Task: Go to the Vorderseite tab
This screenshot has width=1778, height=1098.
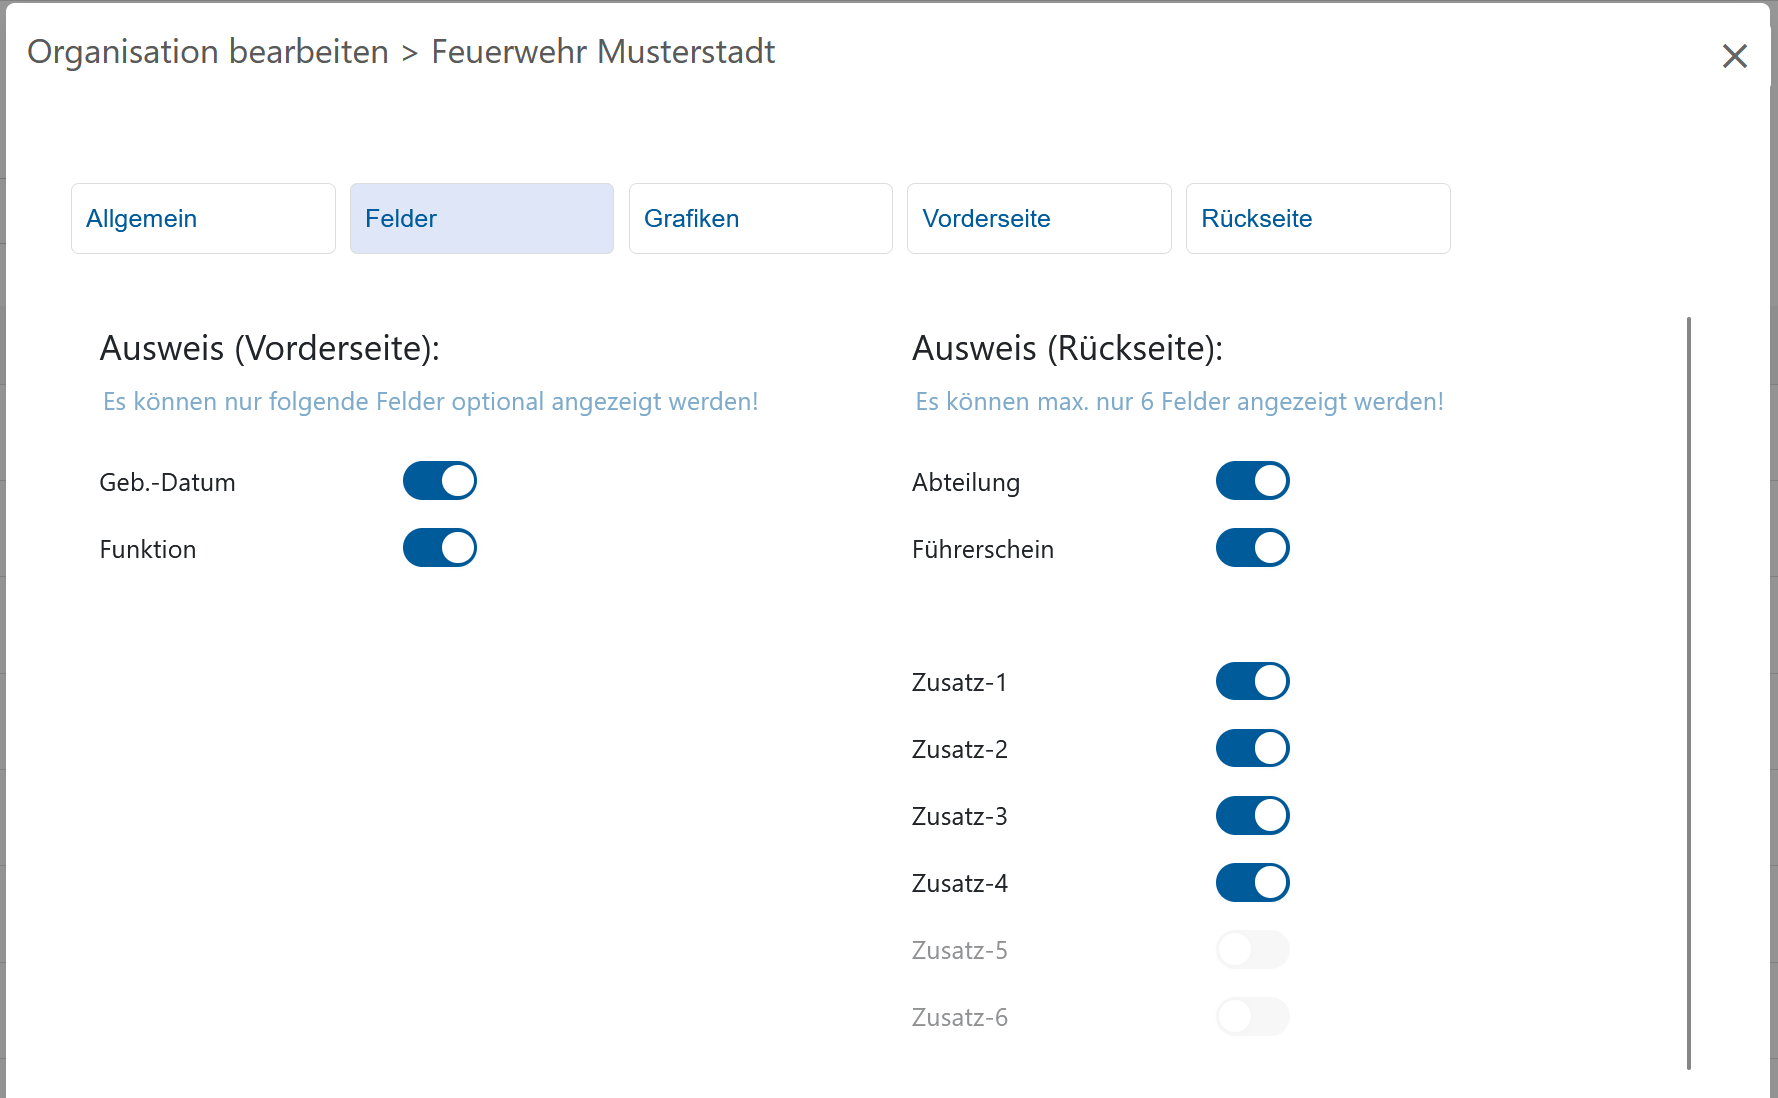Action: pyautogui.click(x=1039, y=218)
